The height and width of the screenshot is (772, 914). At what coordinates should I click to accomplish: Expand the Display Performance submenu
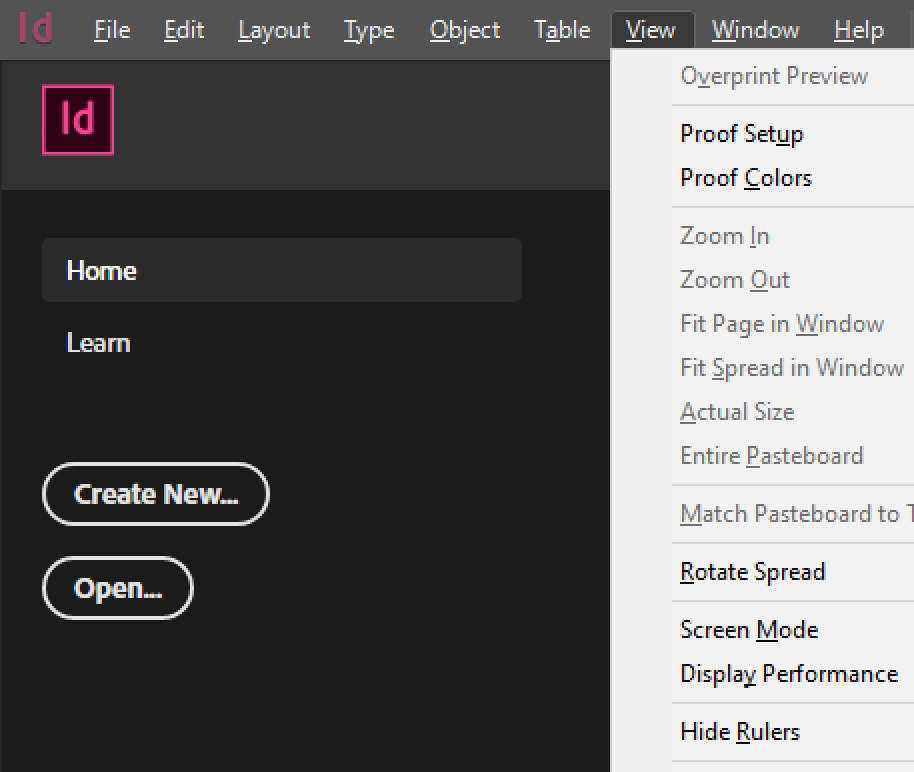click(x=789, y=674)
